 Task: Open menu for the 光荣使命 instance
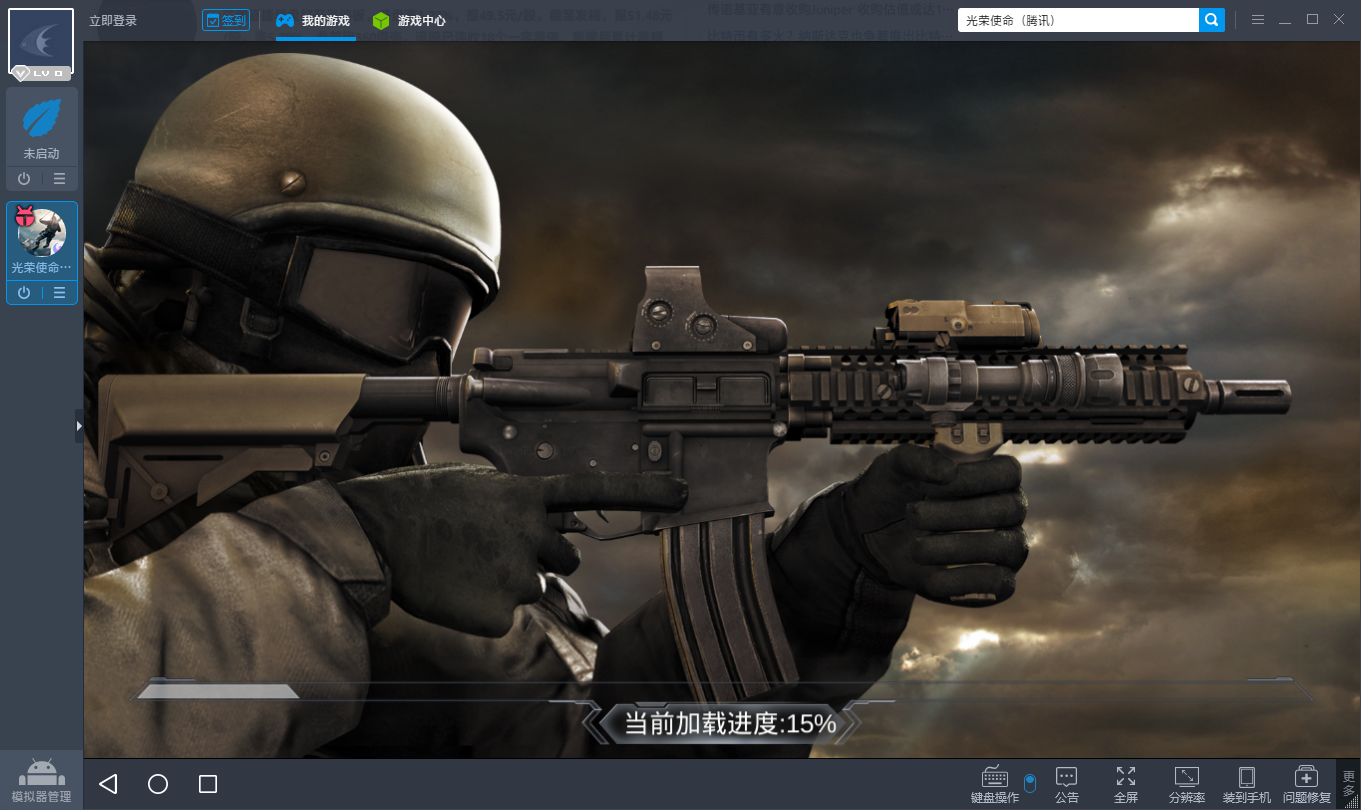(60, 292)
